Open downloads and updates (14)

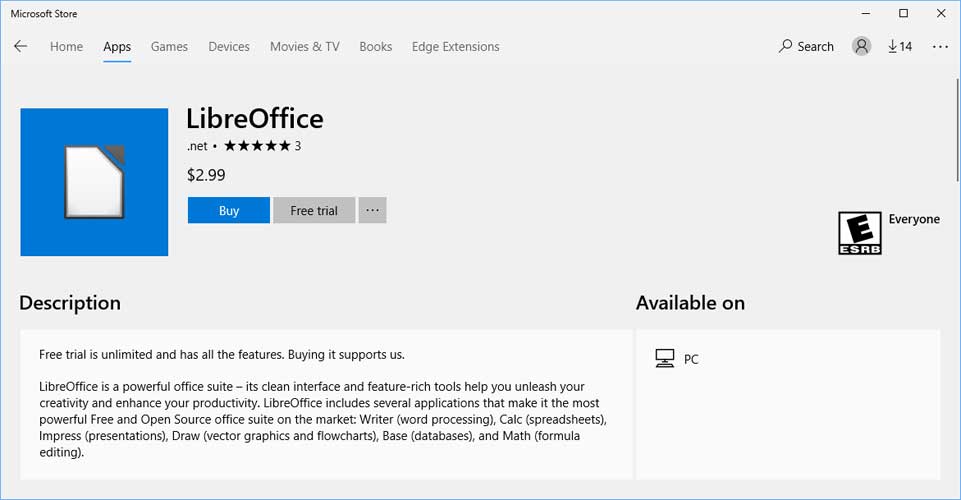click(x=900, y=47)
